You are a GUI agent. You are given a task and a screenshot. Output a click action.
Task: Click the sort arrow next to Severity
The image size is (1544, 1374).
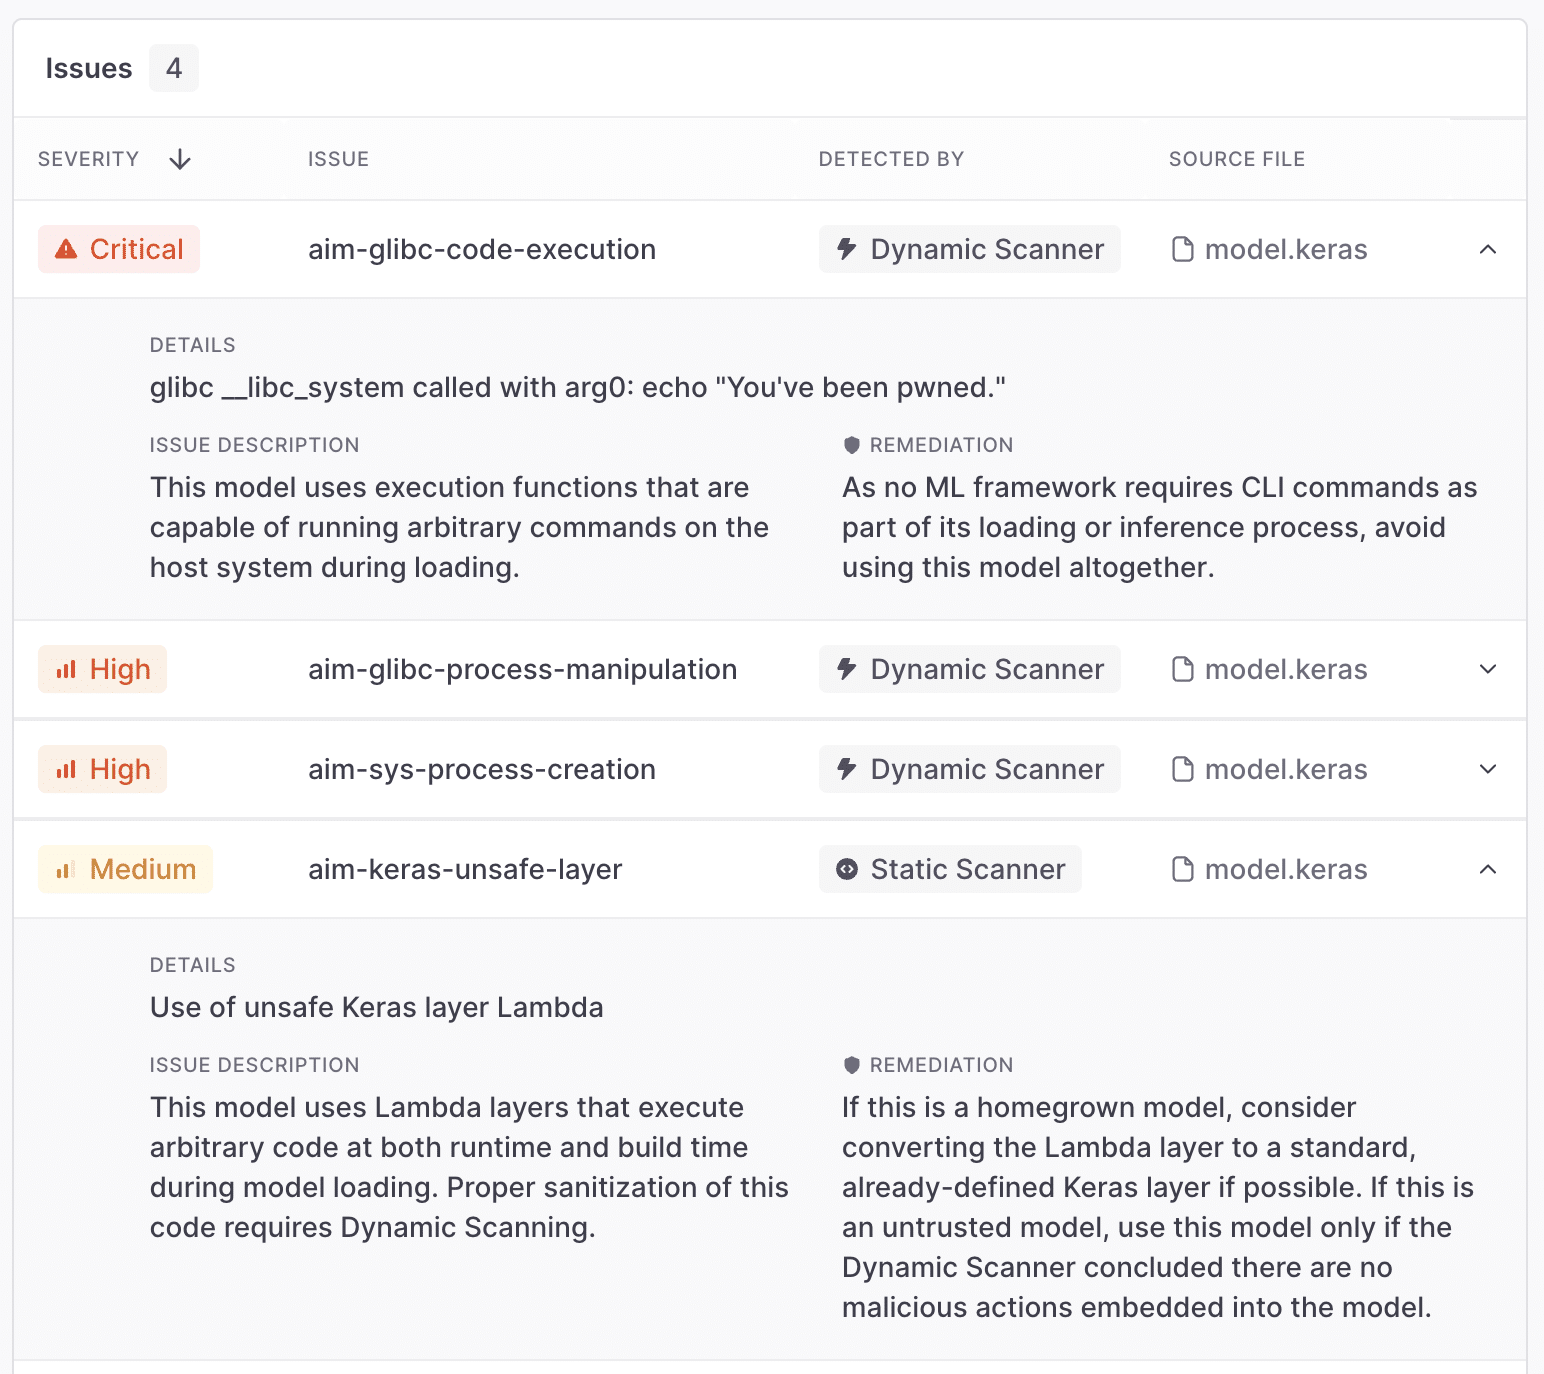pyautogui.click(x=180, y=160)
